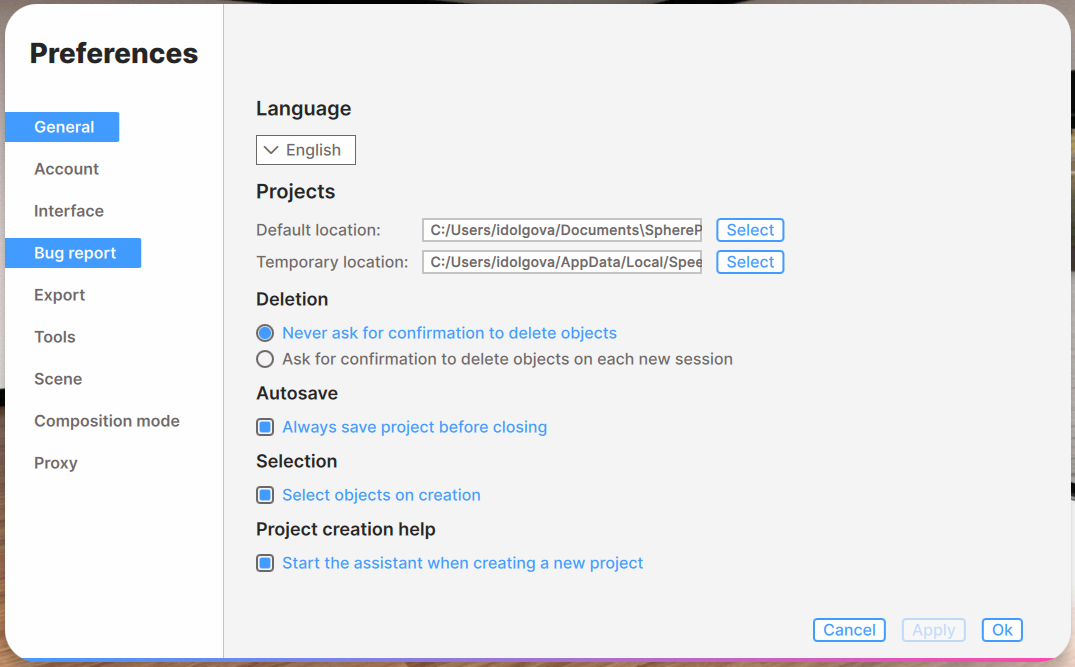The width and height of the screenshot is (1075, 667).
Task: Choose 'Ask for confirmation on each new session'
Action: 265,359
